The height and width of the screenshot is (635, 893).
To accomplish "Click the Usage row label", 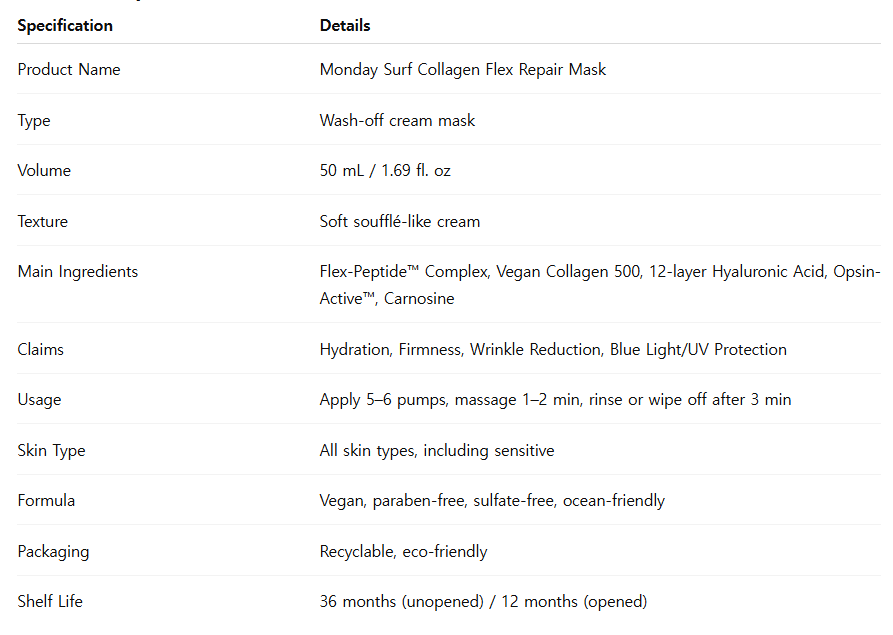I will coord(39,399).
